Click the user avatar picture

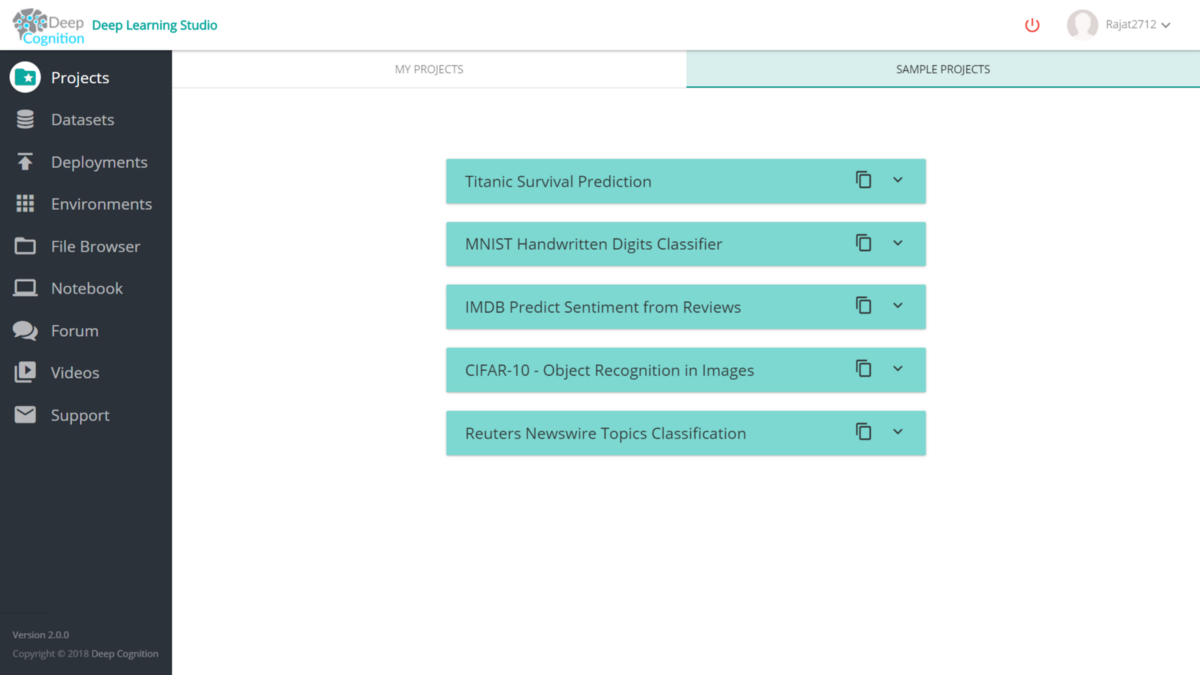1082,25
